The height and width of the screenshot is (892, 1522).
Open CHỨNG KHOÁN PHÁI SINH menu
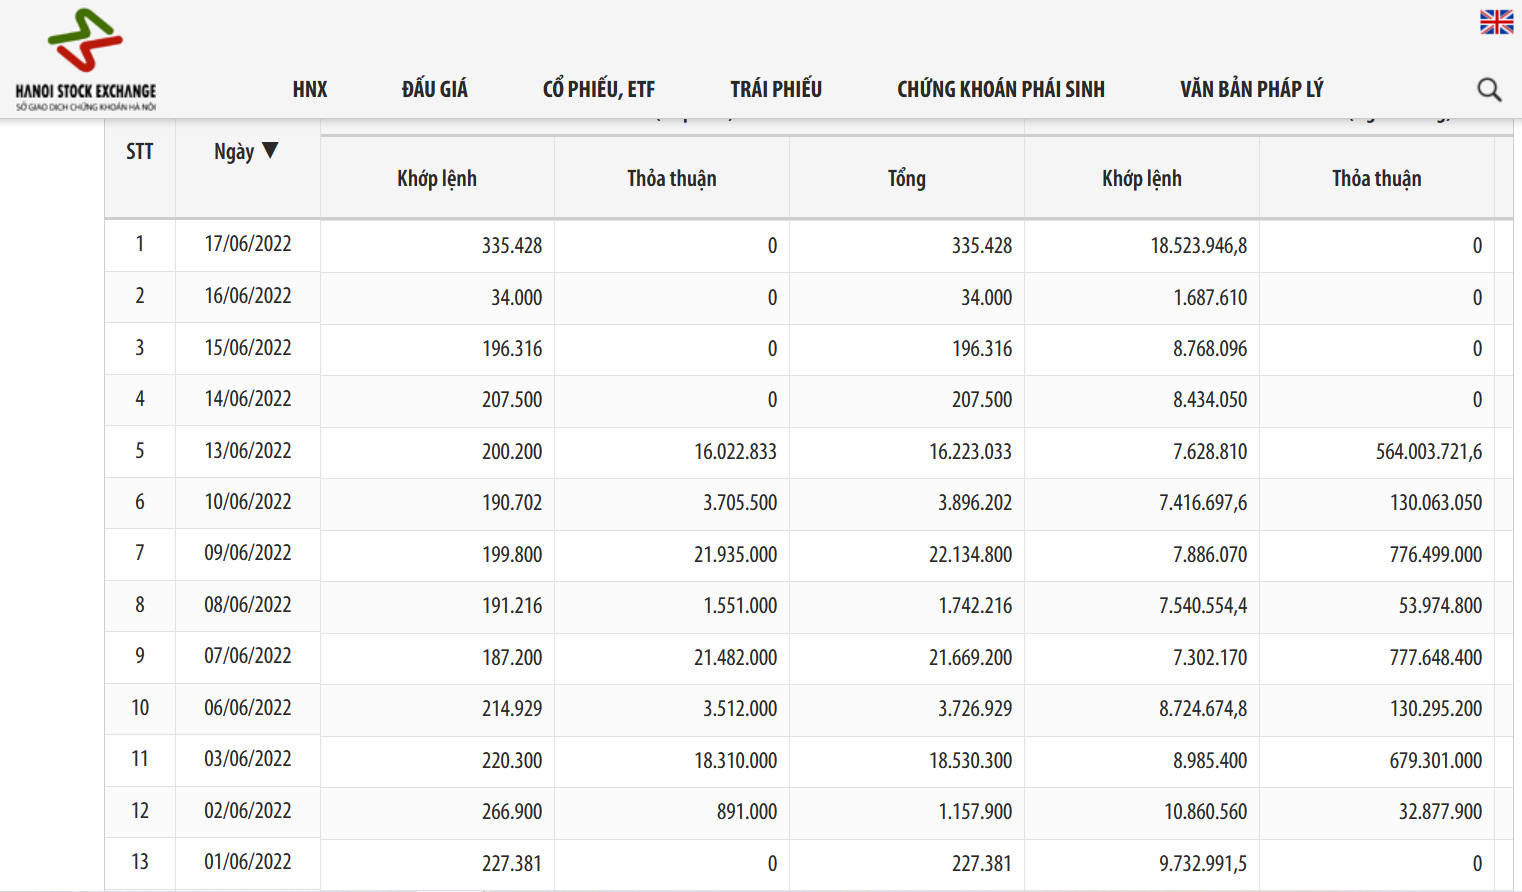(x=1000, y=90)
